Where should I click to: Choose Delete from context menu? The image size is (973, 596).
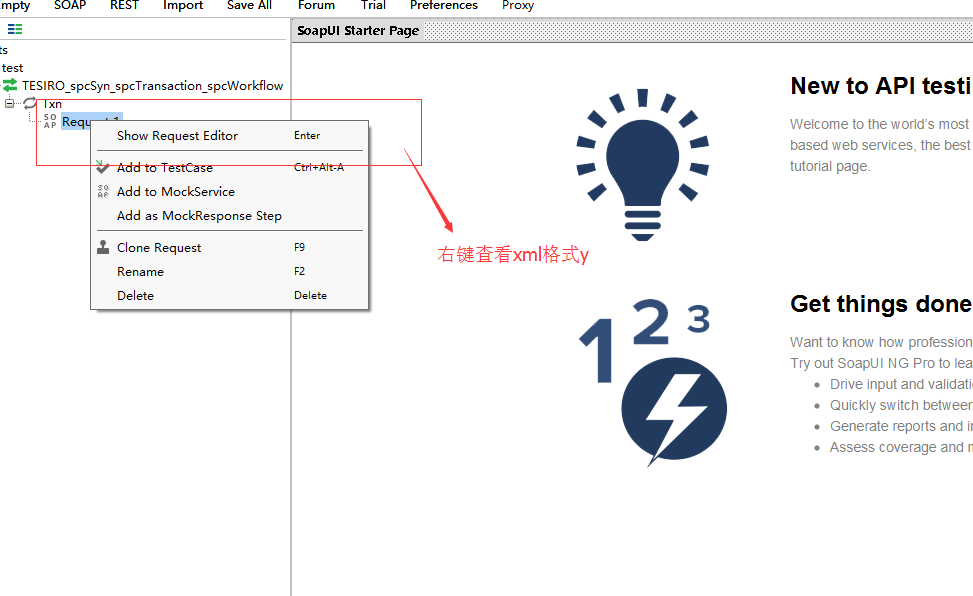[230, 296]
